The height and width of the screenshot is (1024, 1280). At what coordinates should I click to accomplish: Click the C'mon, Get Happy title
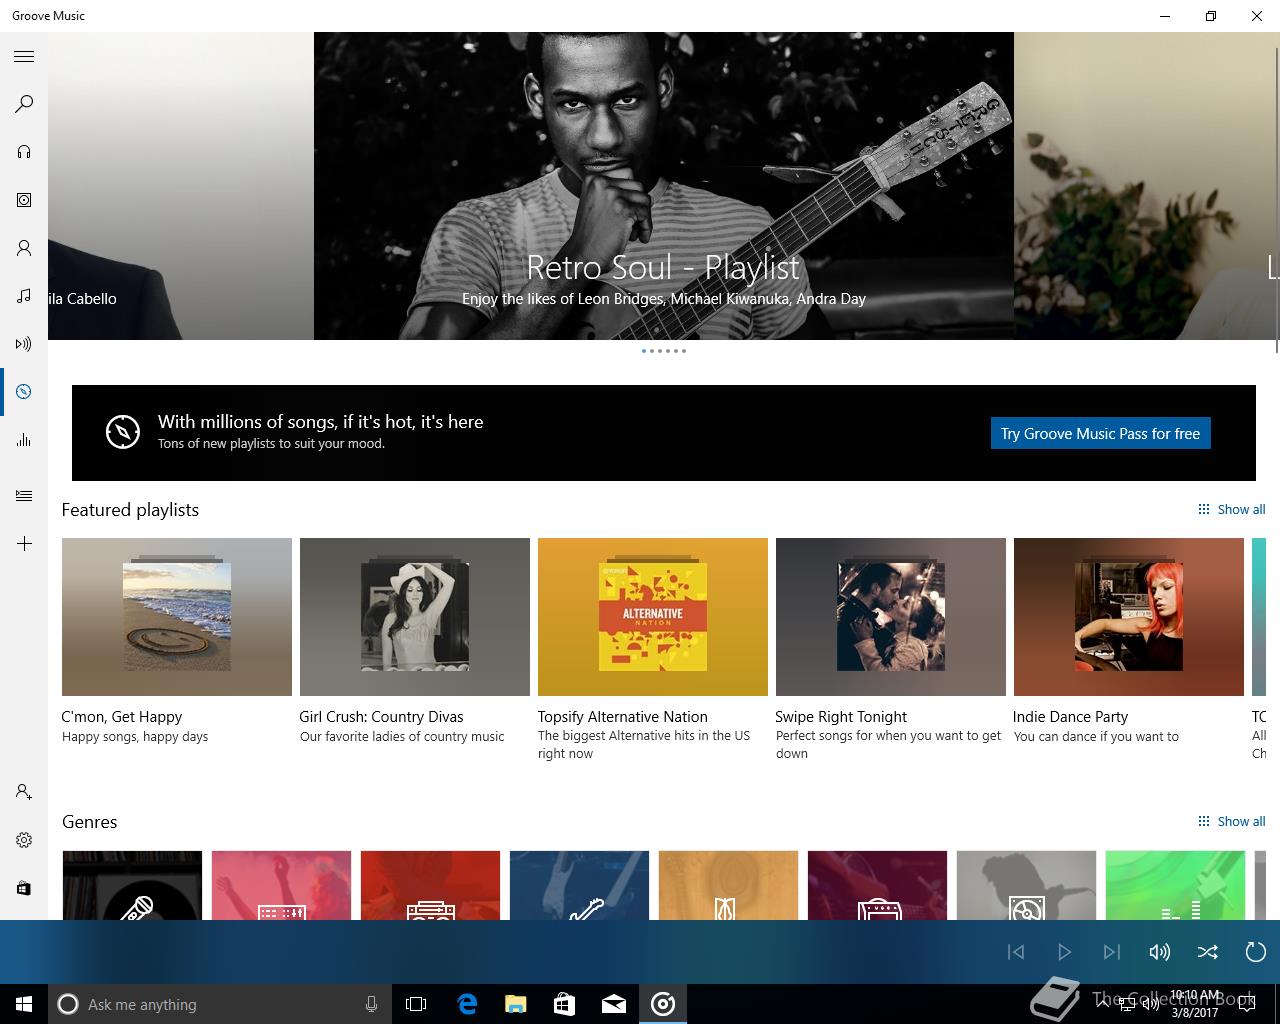(122, 717)
